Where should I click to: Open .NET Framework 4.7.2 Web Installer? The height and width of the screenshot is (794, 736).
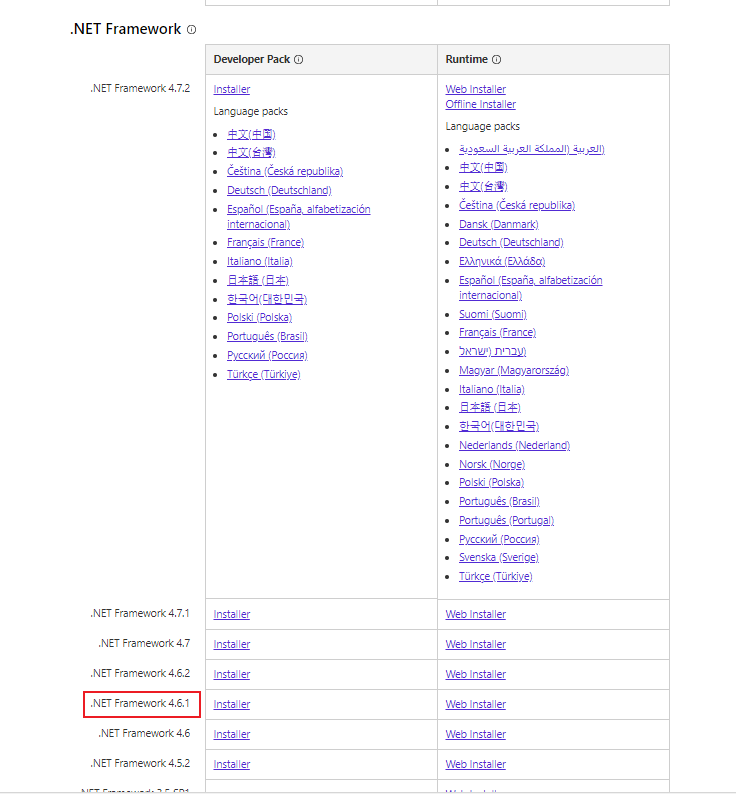476,89
